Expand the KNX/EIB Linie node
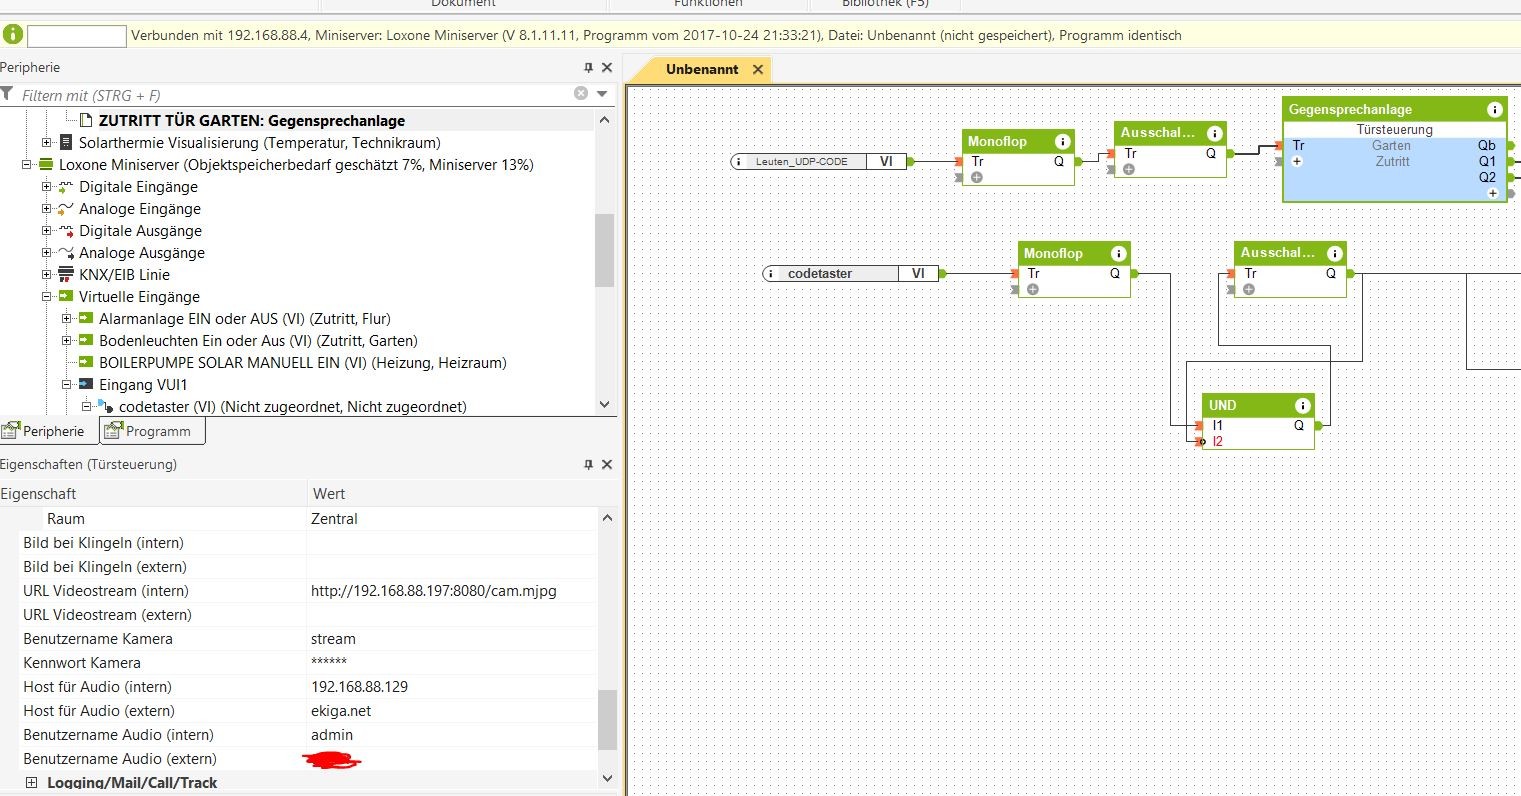 46,275
